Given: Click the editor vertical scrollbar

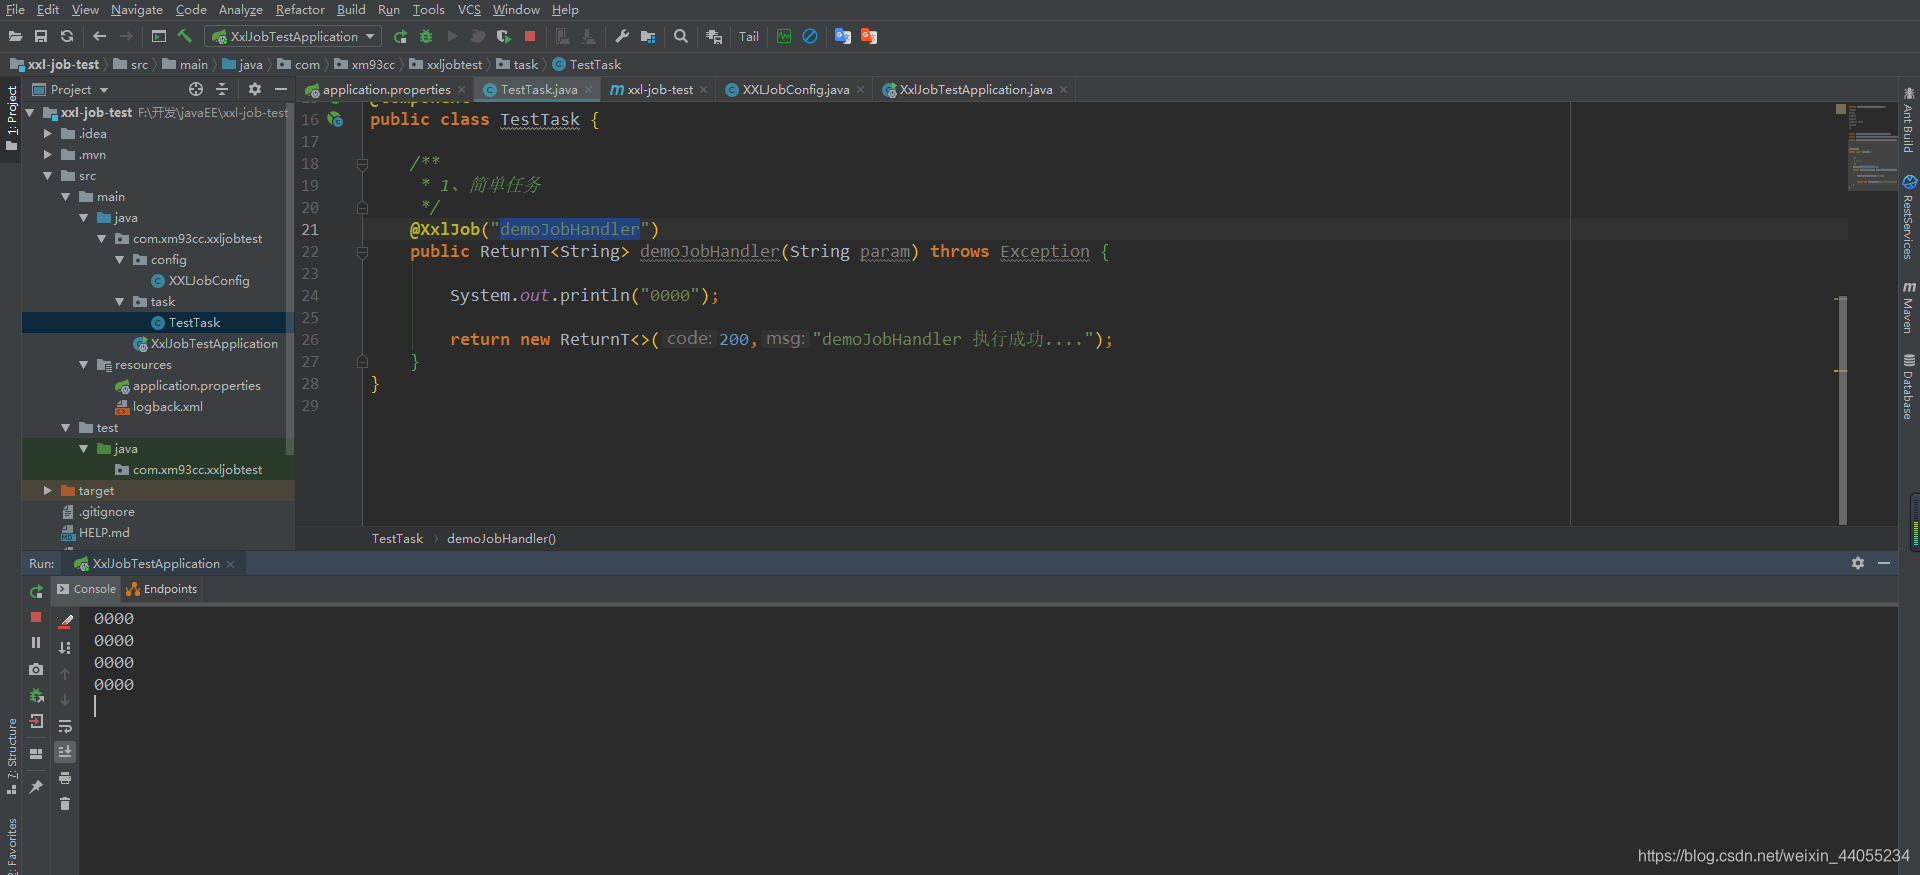Looking at the screenshot, I should pyautogui.click(x=1842, y=410).
